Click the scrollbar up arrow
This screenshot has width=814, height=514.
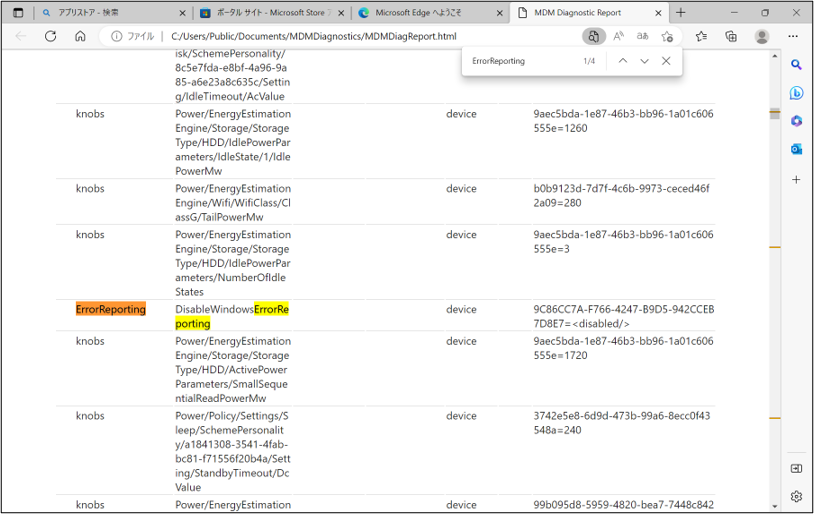[x=775, y=56]
